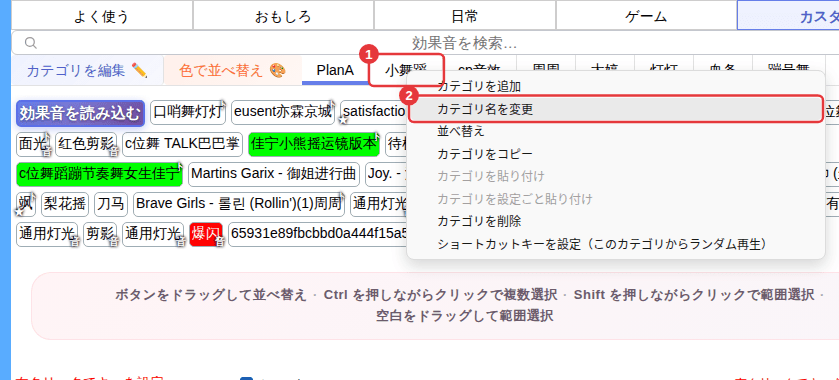This screenshot has height=380, width=839.
Task: Click the 面光 sound button
Action: pos(33,144)
